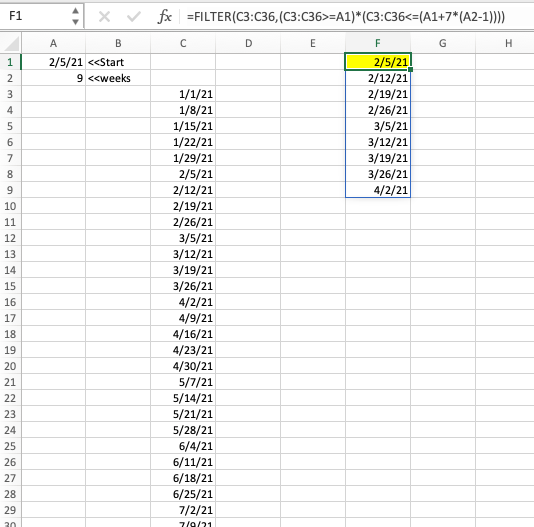Image resolution: width=534 pixels, height=527 pixels.
Task: Select column G header
Action: [x=443, y=43]
